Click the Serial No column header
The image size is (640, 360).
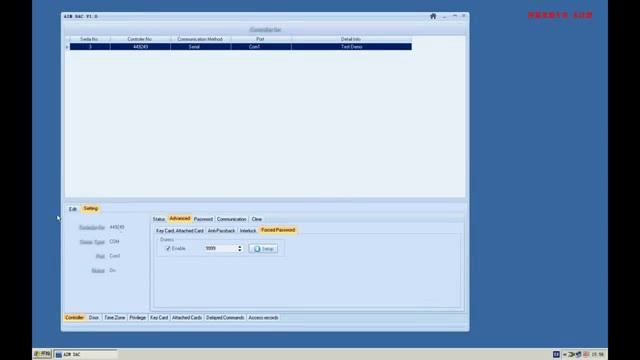pyautogui.click(x=90, y=39)
